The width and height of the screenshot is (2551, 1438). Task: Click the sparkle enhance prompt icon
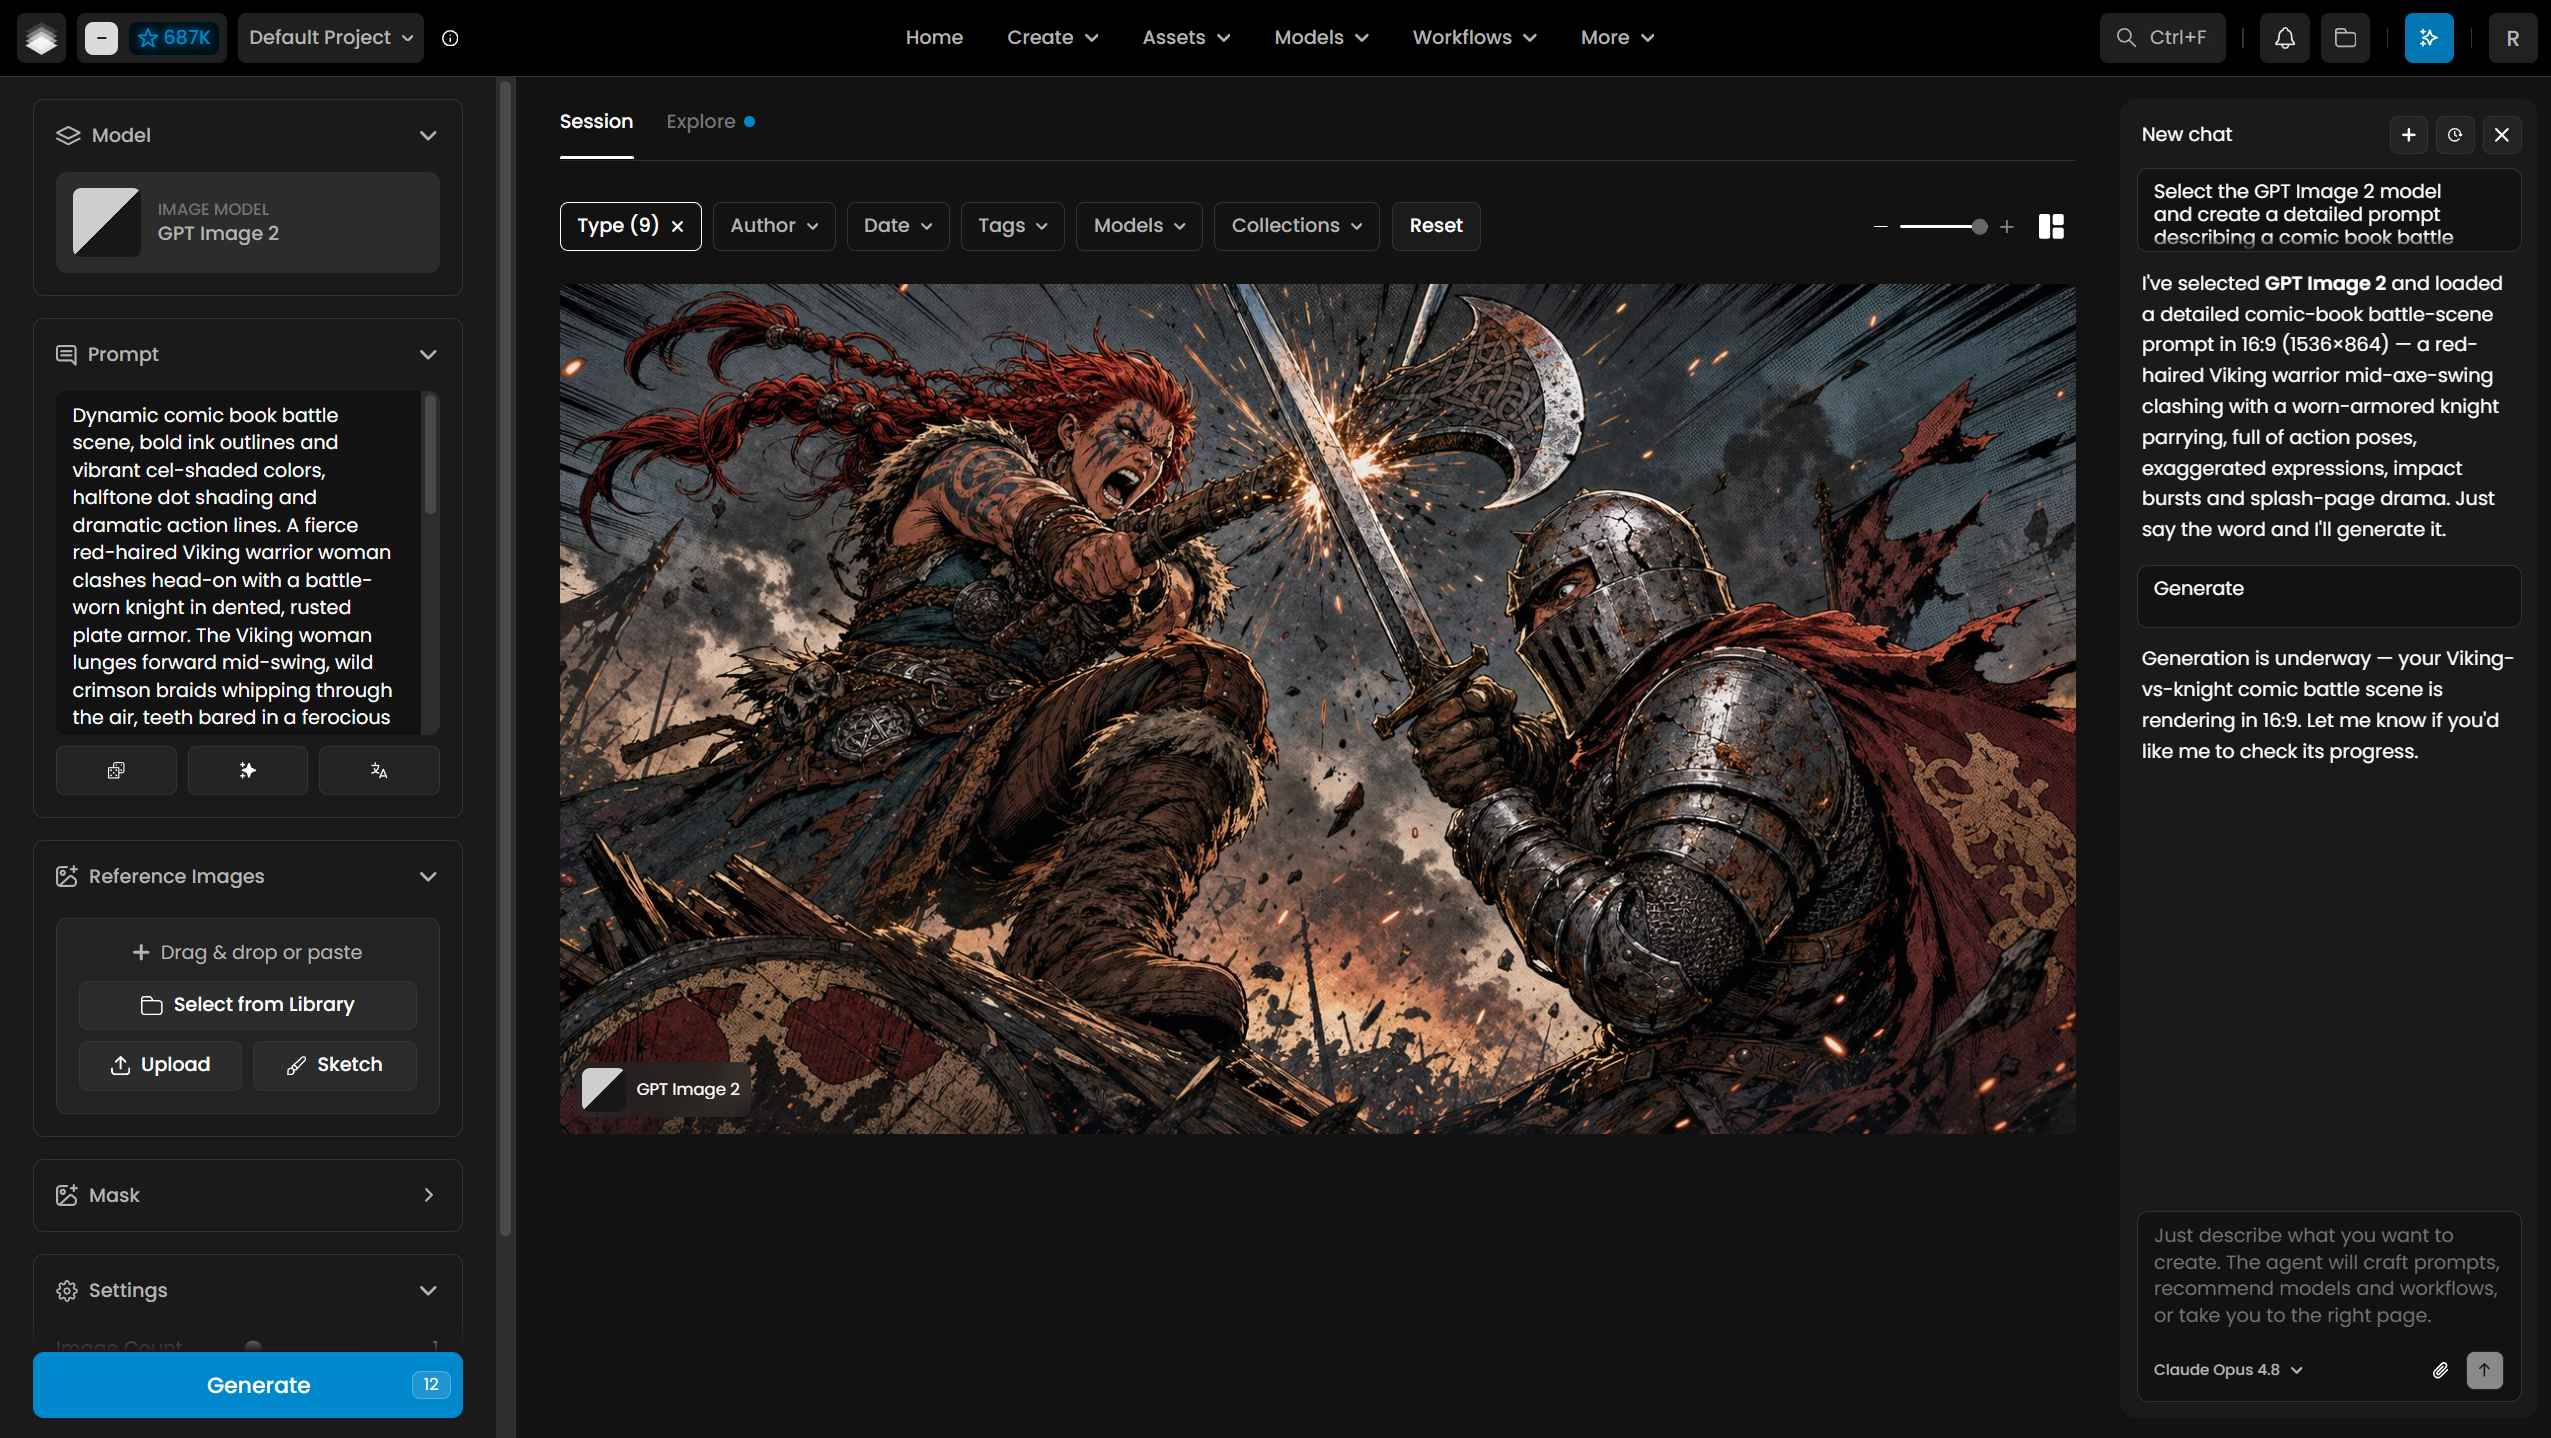pyautogui.click(x=247, y=770)
